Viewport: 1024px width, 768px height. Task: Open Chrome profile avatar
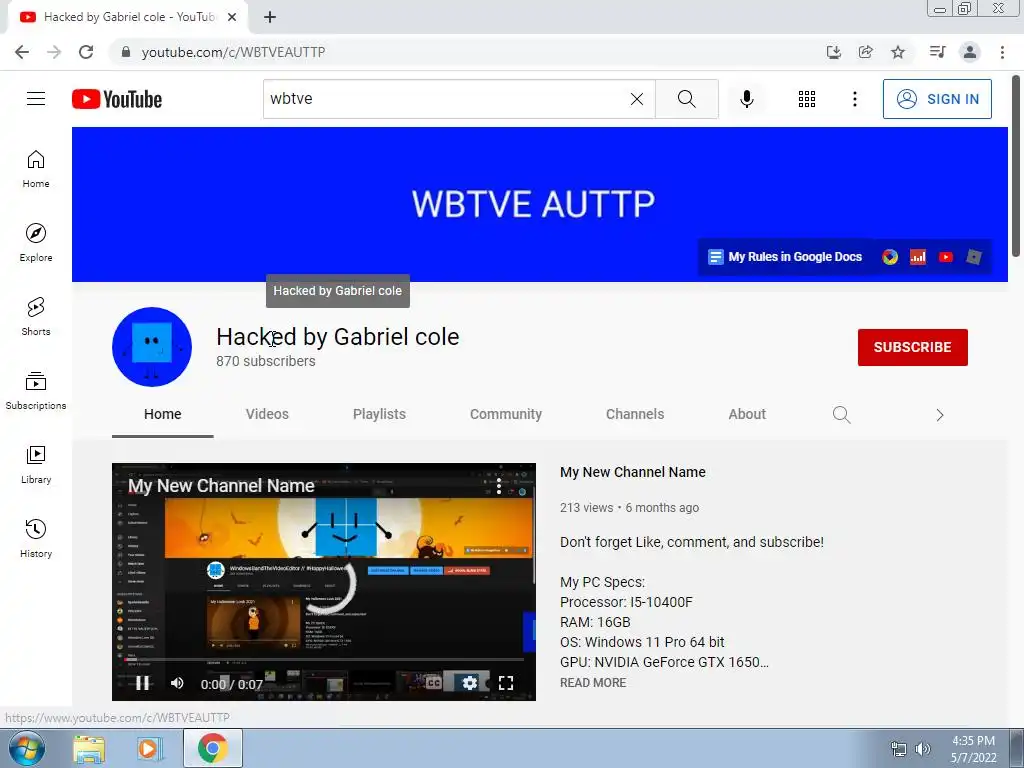(970, 52)
